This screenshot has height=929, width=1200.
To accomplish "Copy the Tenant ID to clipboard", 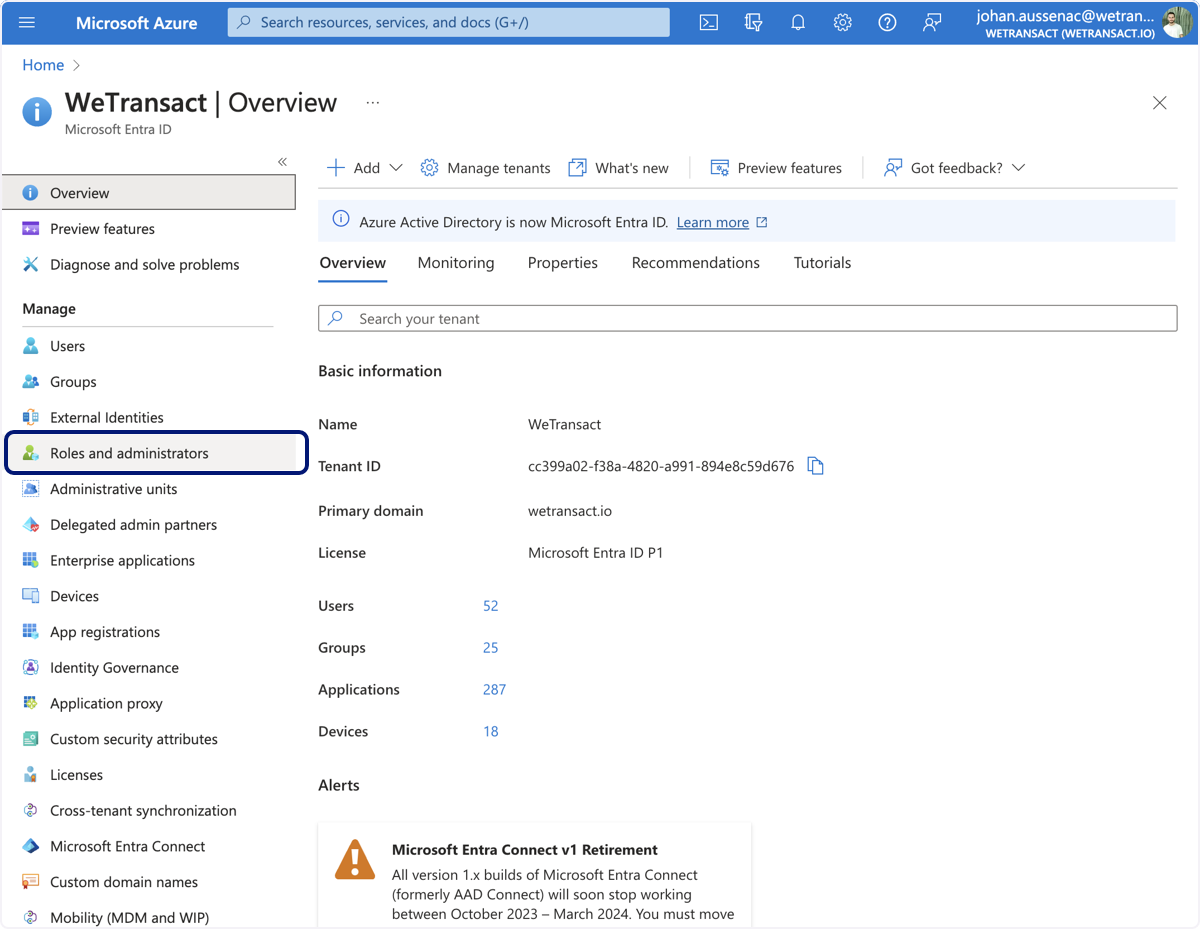I will pos(815,466).
